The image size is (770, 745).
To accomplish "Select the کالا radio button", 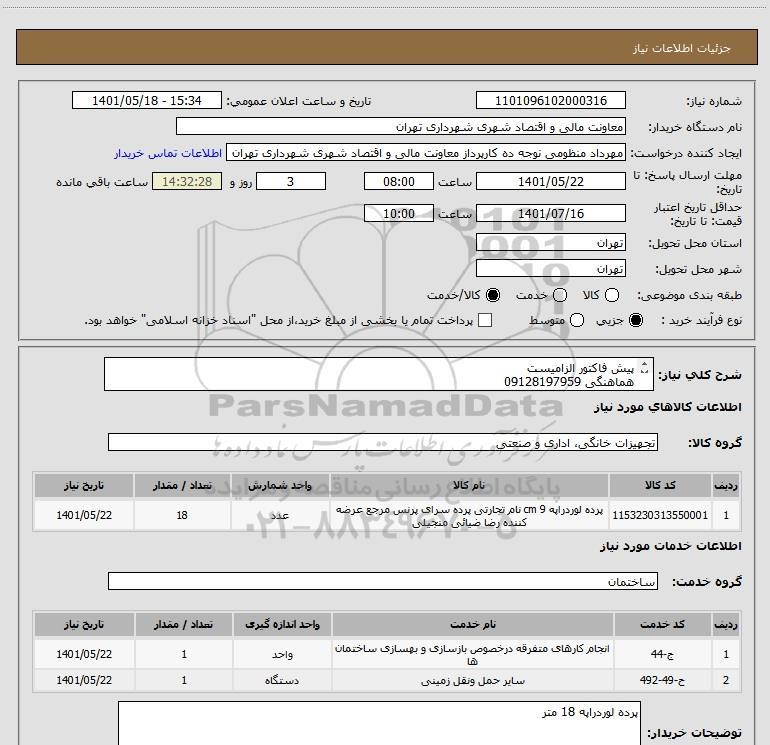I will 612,295.
